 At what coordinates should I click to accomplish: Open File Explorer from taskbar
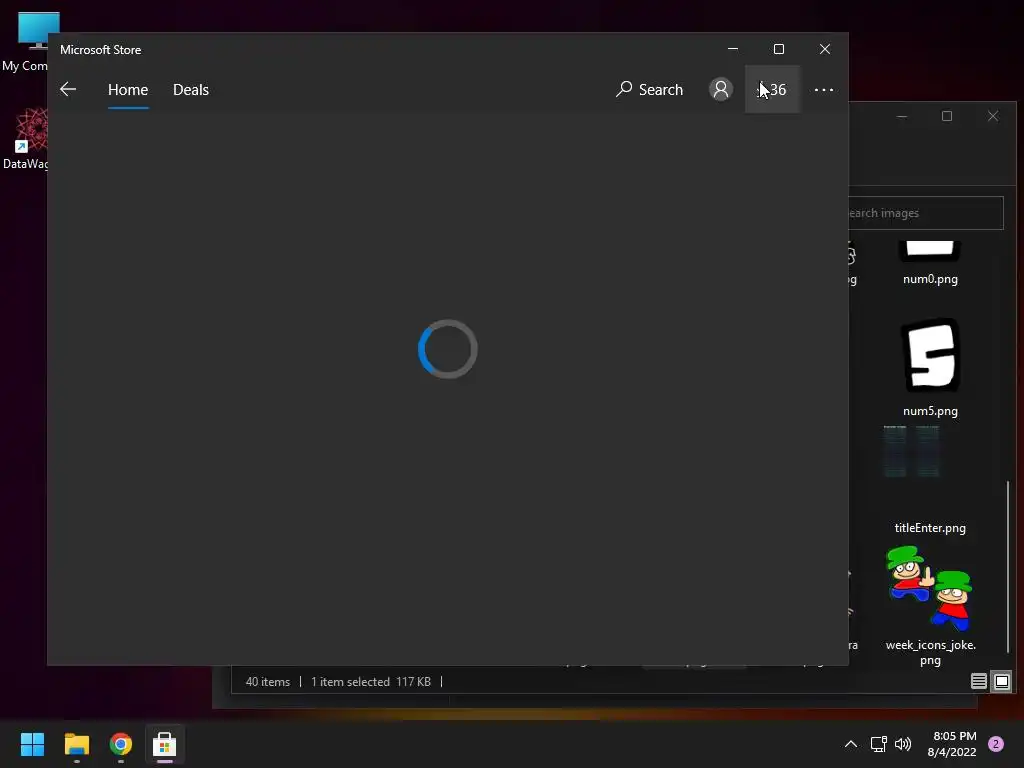(x=76, y=744)
